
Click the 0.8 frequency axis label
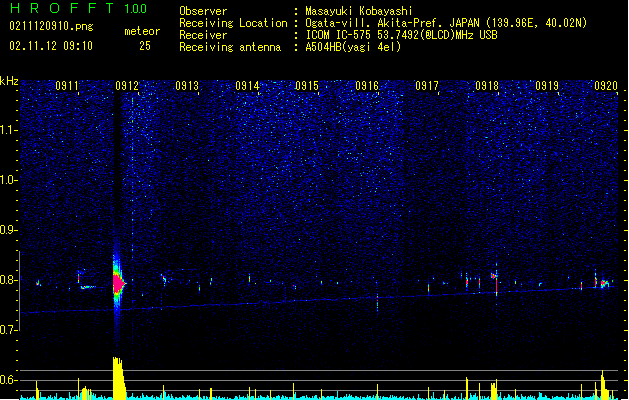[x=9, y=280]
